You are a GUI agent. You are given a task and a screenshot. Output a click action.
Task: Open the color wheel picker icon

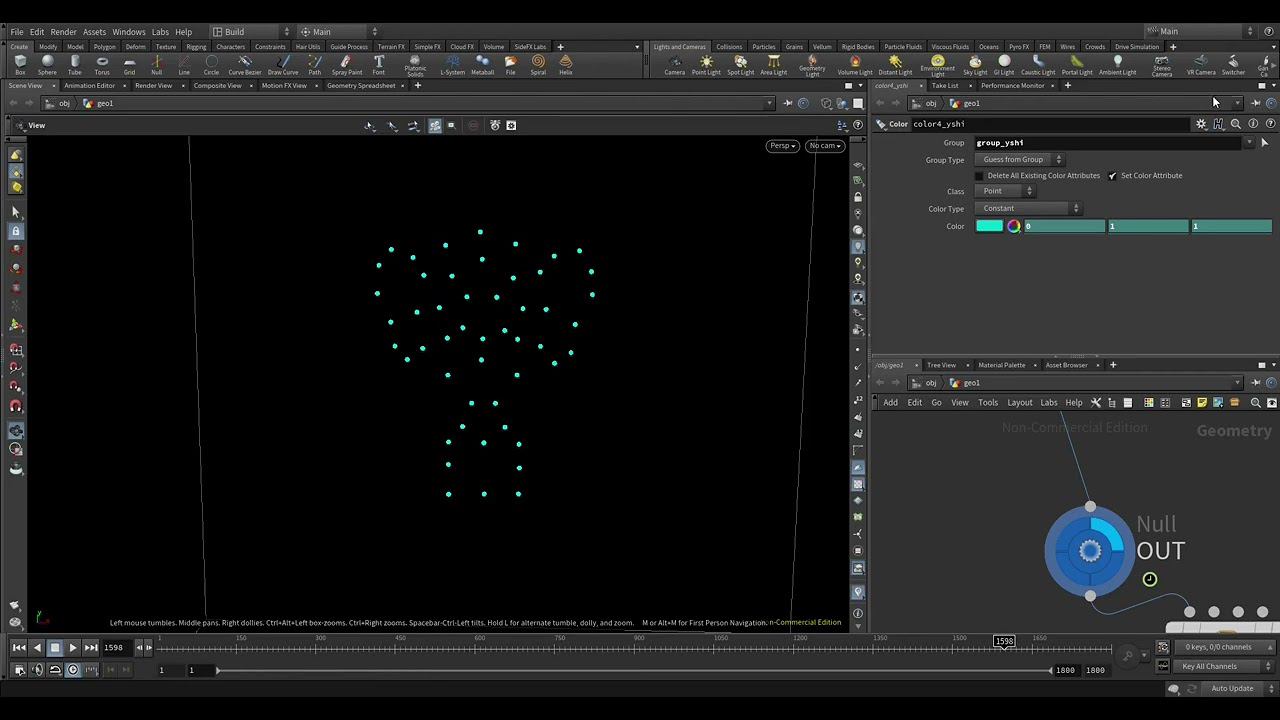coord(1014,226)
